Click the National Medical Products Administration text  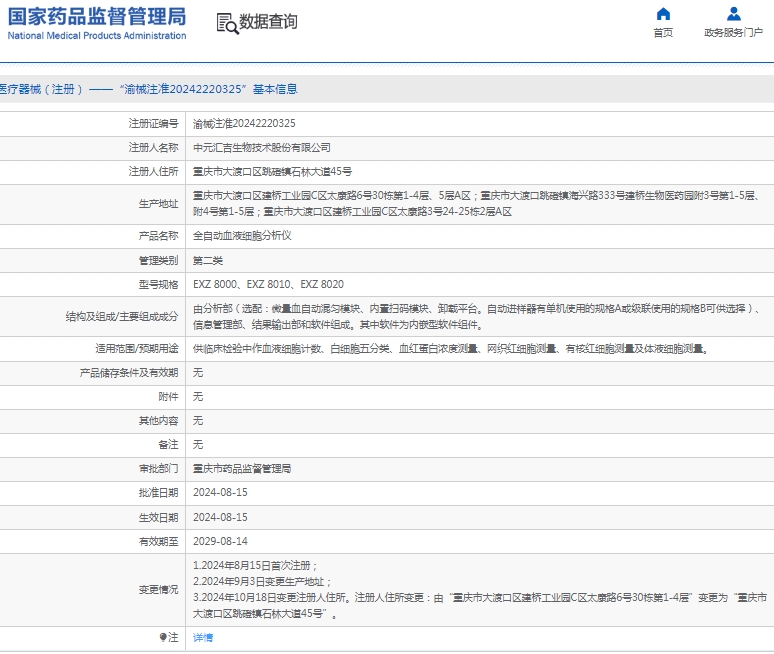click(x=97, y=36)
